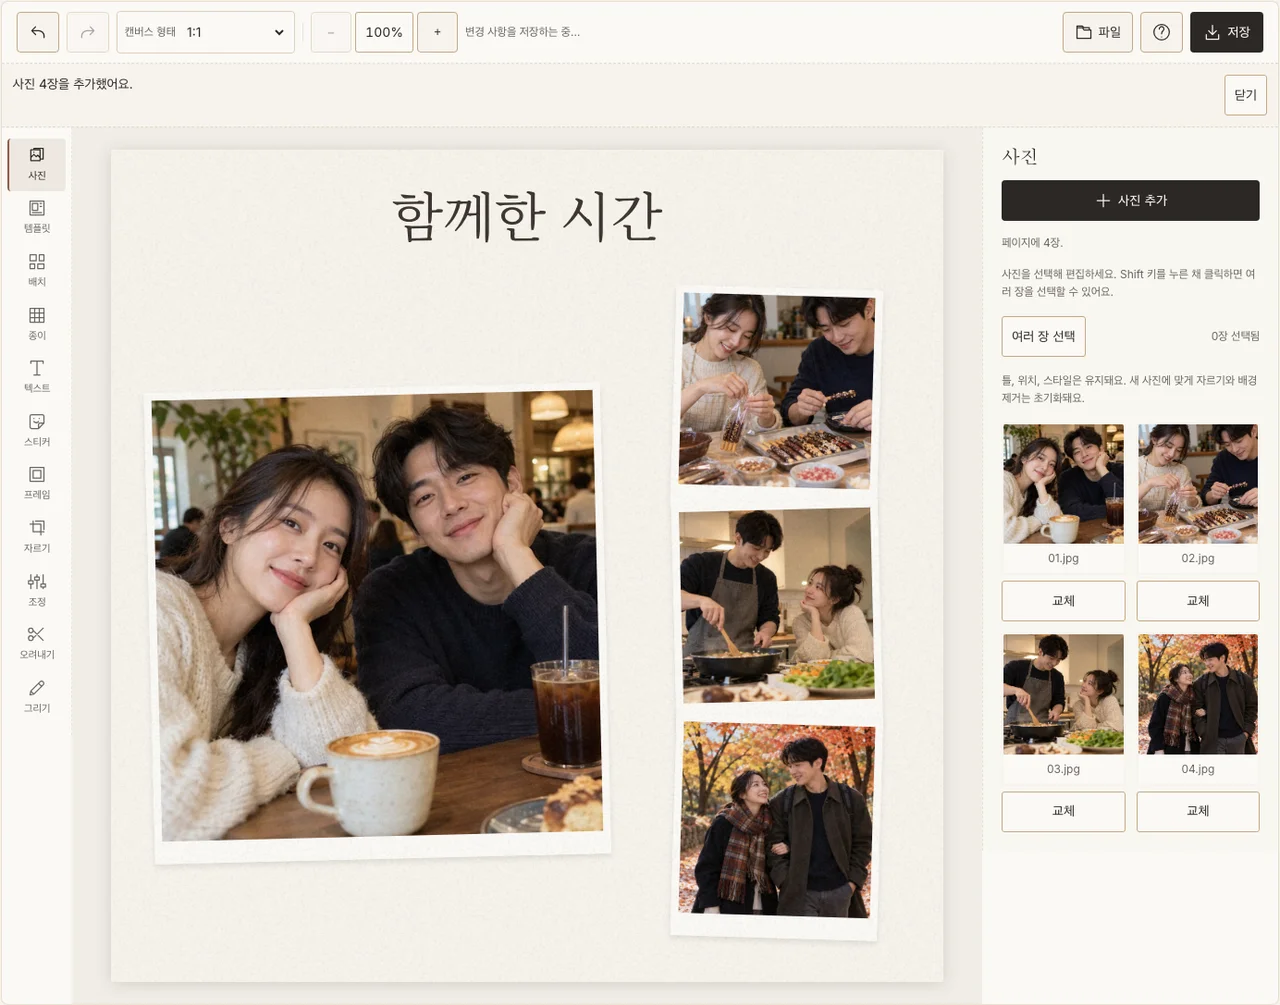
Task: Click the 사진 추가 button
Action: click(x=1131, y=200)
